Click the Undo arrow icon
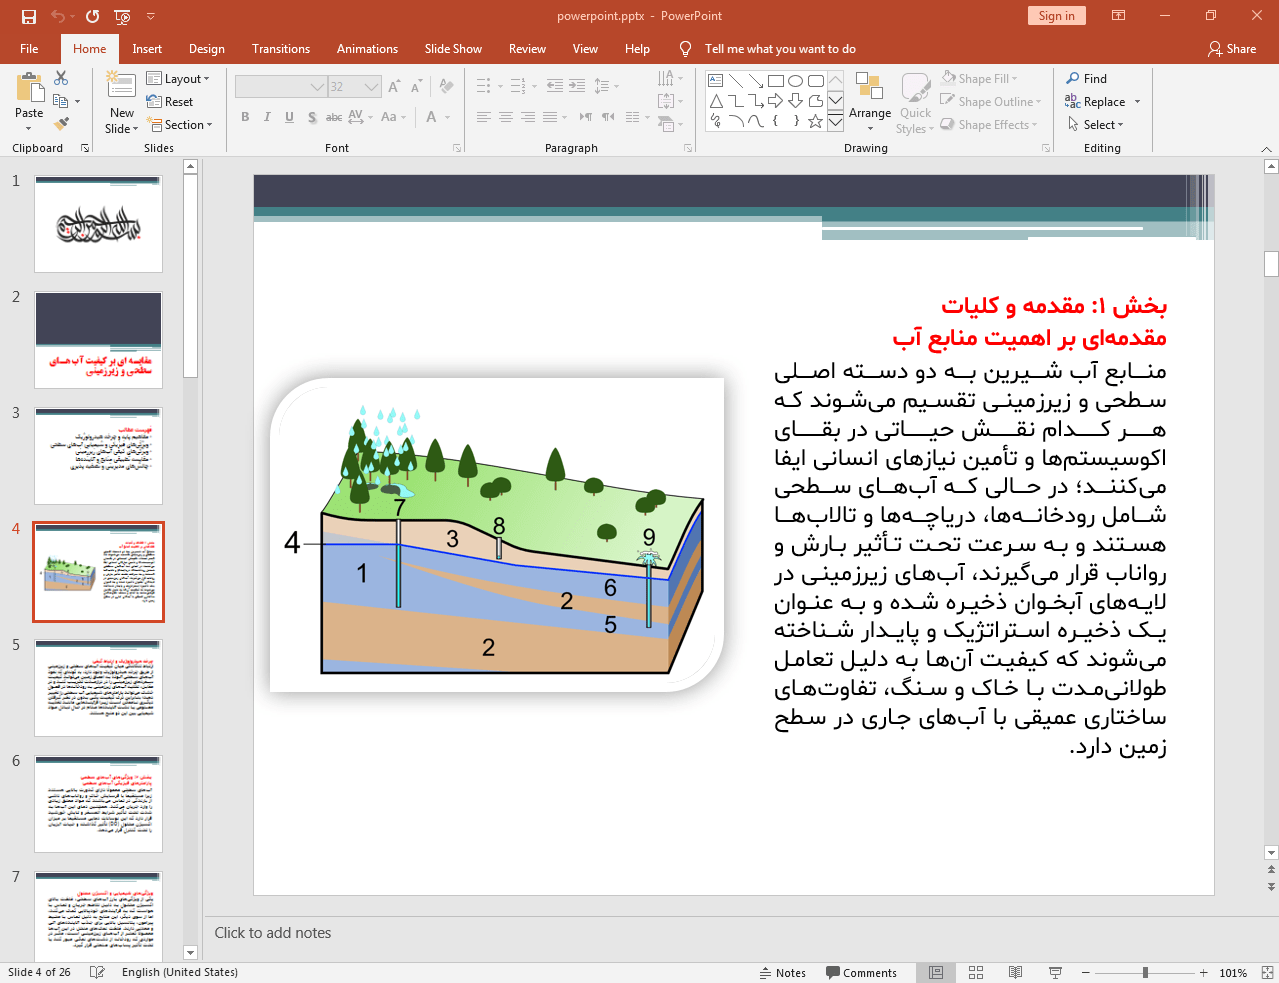 pos(58,16)
